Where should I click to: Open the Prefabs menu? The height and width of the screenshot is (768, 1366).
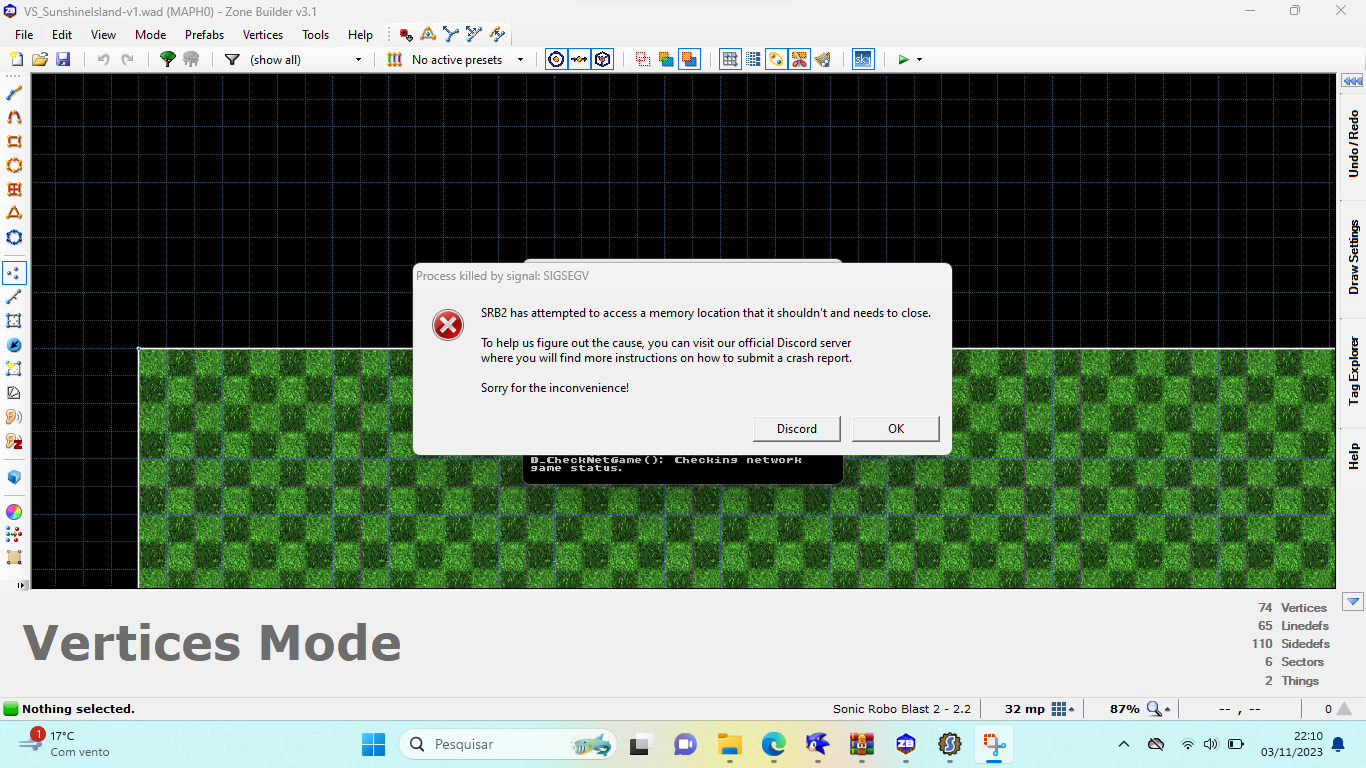point(204,34)
